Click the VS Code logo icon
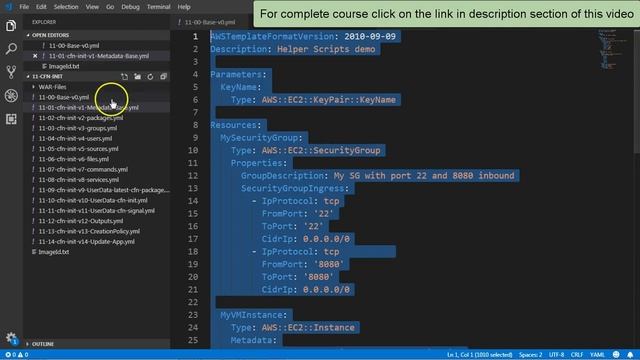 point(9,7)
